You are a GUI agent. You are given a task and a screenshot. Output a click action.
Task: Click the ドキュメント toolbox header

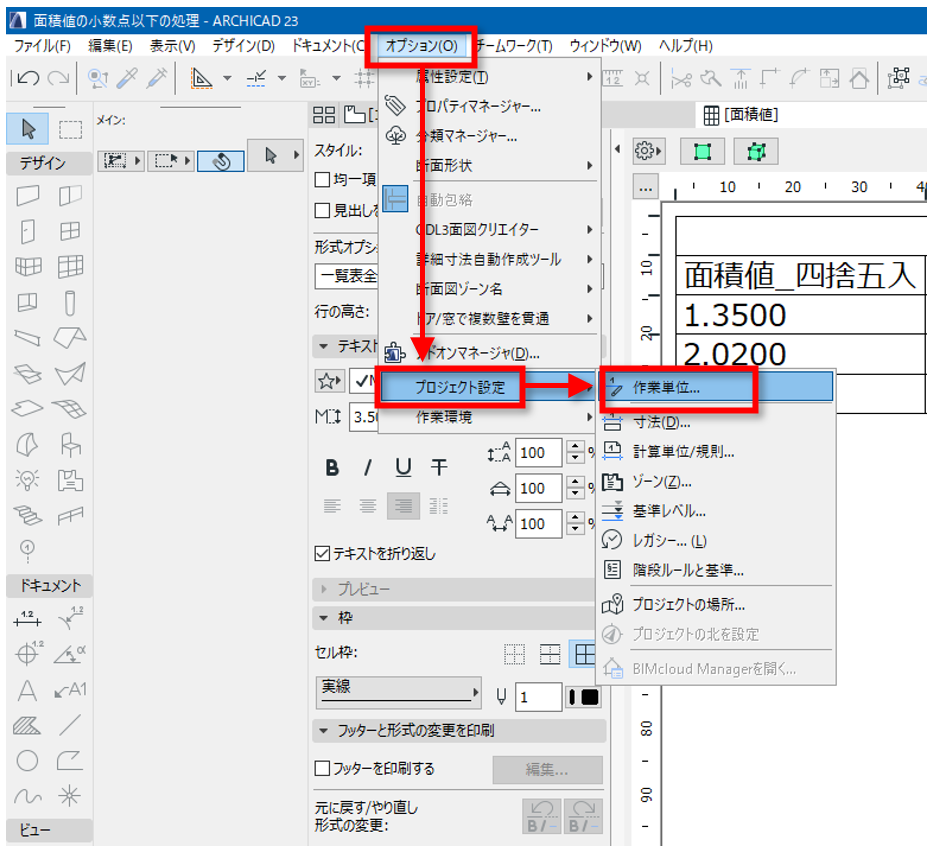coord(49,585)
